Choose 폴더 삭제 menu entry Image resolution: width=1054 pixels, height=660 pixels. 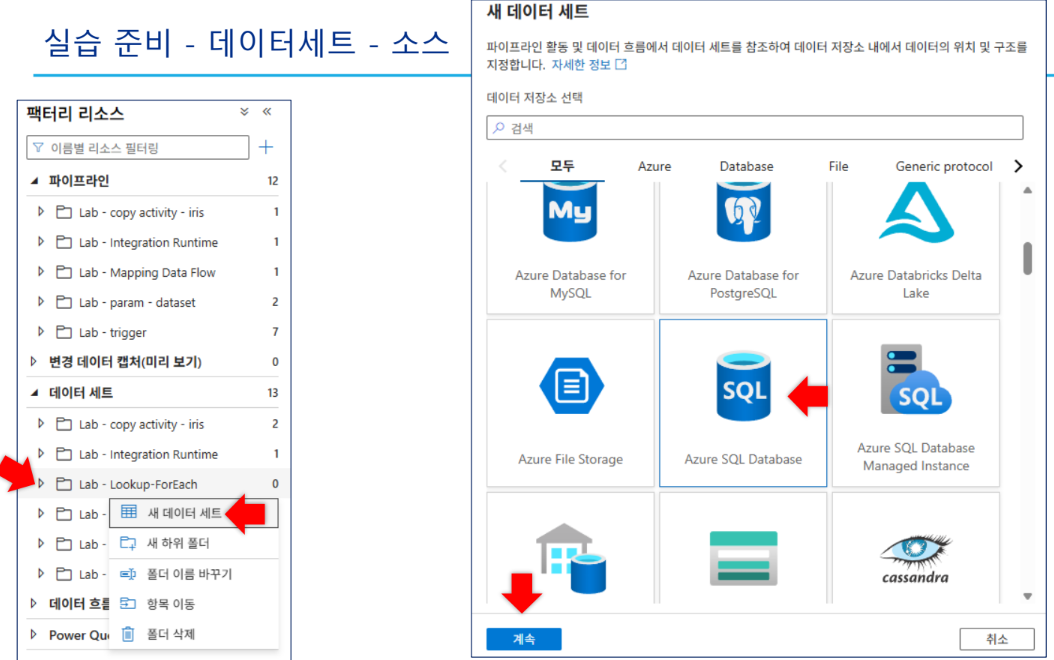(194, 634)
